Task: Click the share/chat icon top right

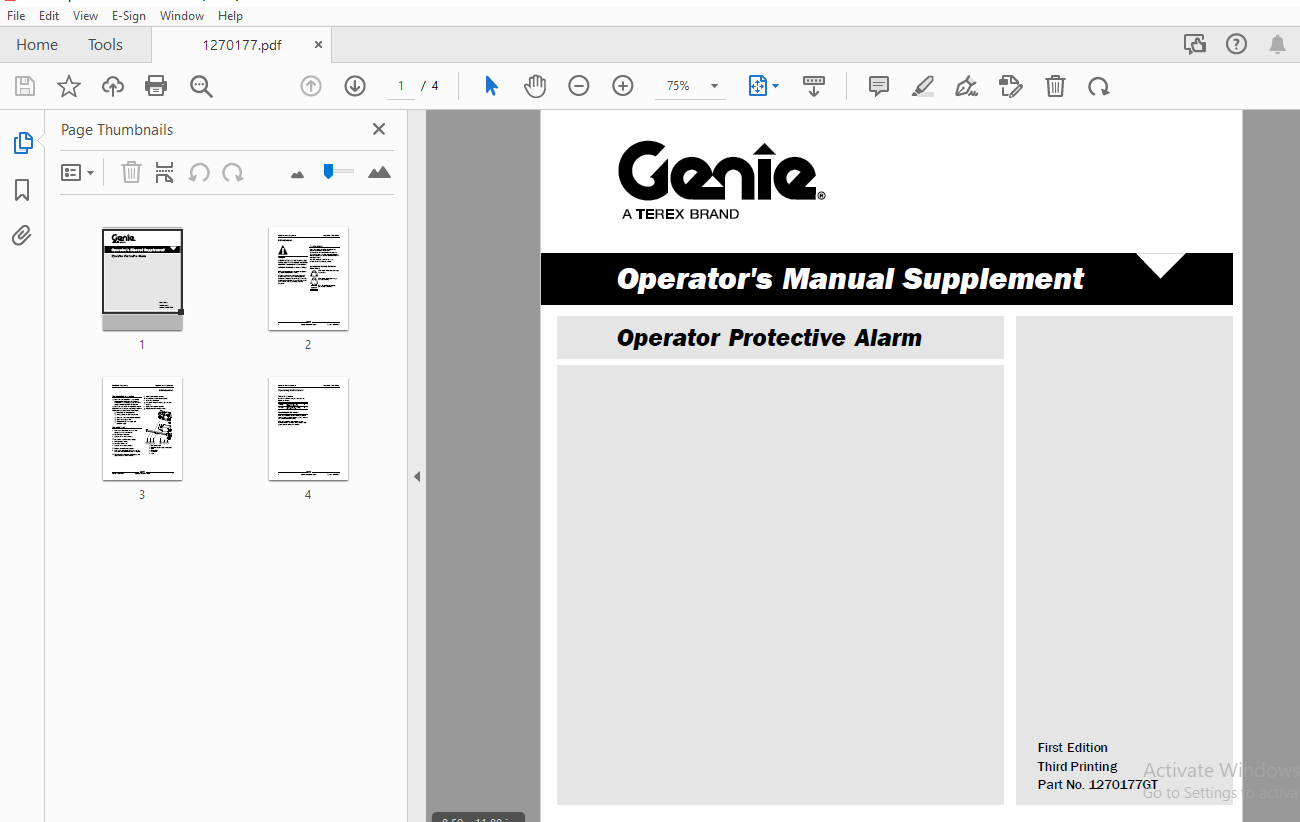Action: (x=1194, y=44)
